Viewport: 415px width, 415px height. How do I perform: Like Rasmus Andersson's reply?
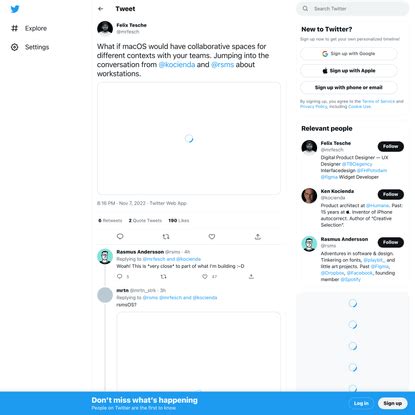205,276
